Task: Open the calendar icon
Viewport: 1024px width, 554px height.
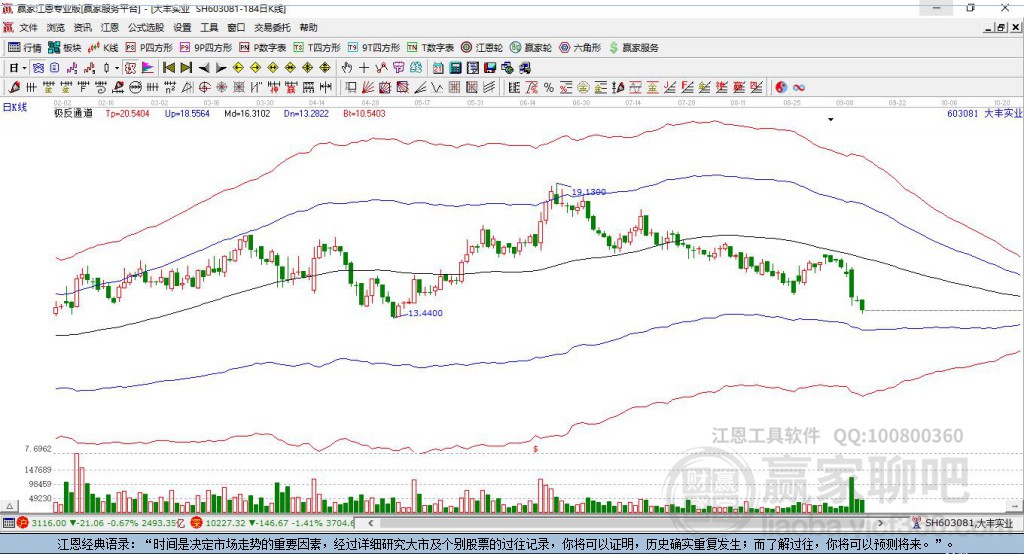Action: click(438, 68)
